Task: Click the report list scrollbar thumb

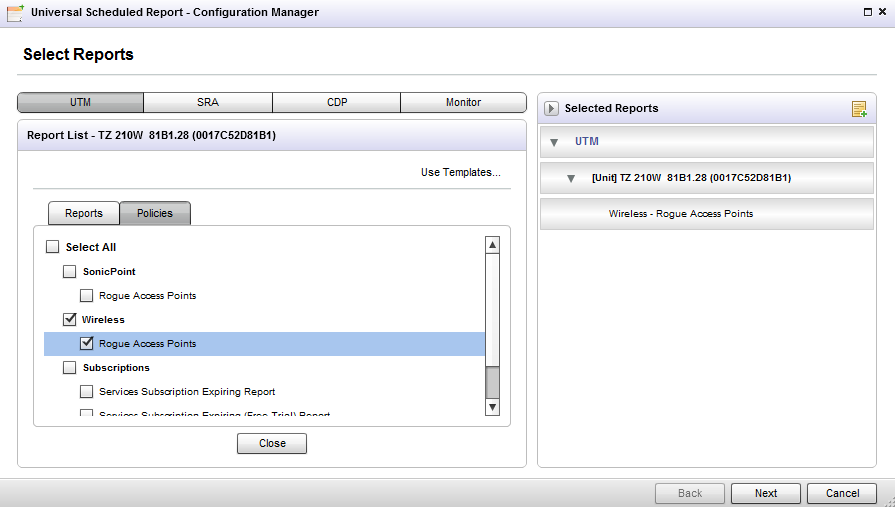Action: (492, 382)
